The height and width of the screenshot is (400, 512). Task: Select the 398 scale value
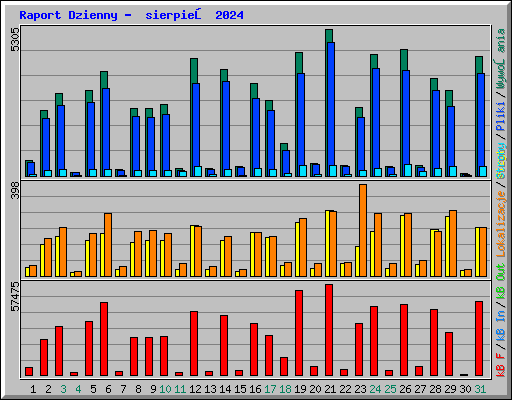coord(15,190)
